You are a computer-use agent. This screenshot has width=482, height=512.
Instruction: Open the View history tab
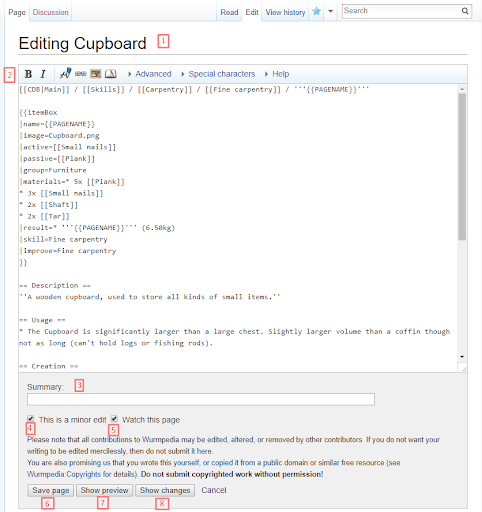285,12
